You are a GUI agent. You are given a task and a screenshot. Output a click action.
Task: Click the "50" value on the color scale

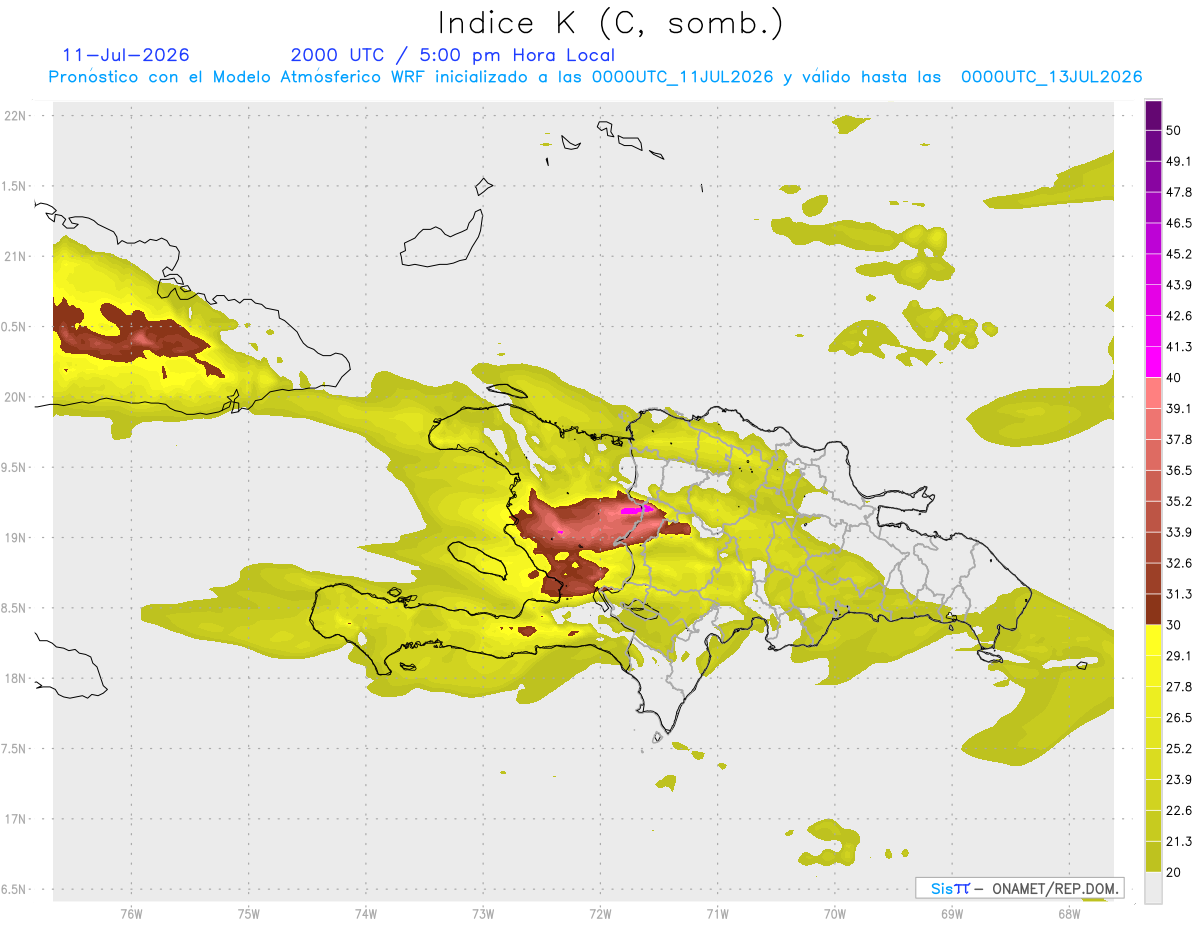coord(1175,130)
